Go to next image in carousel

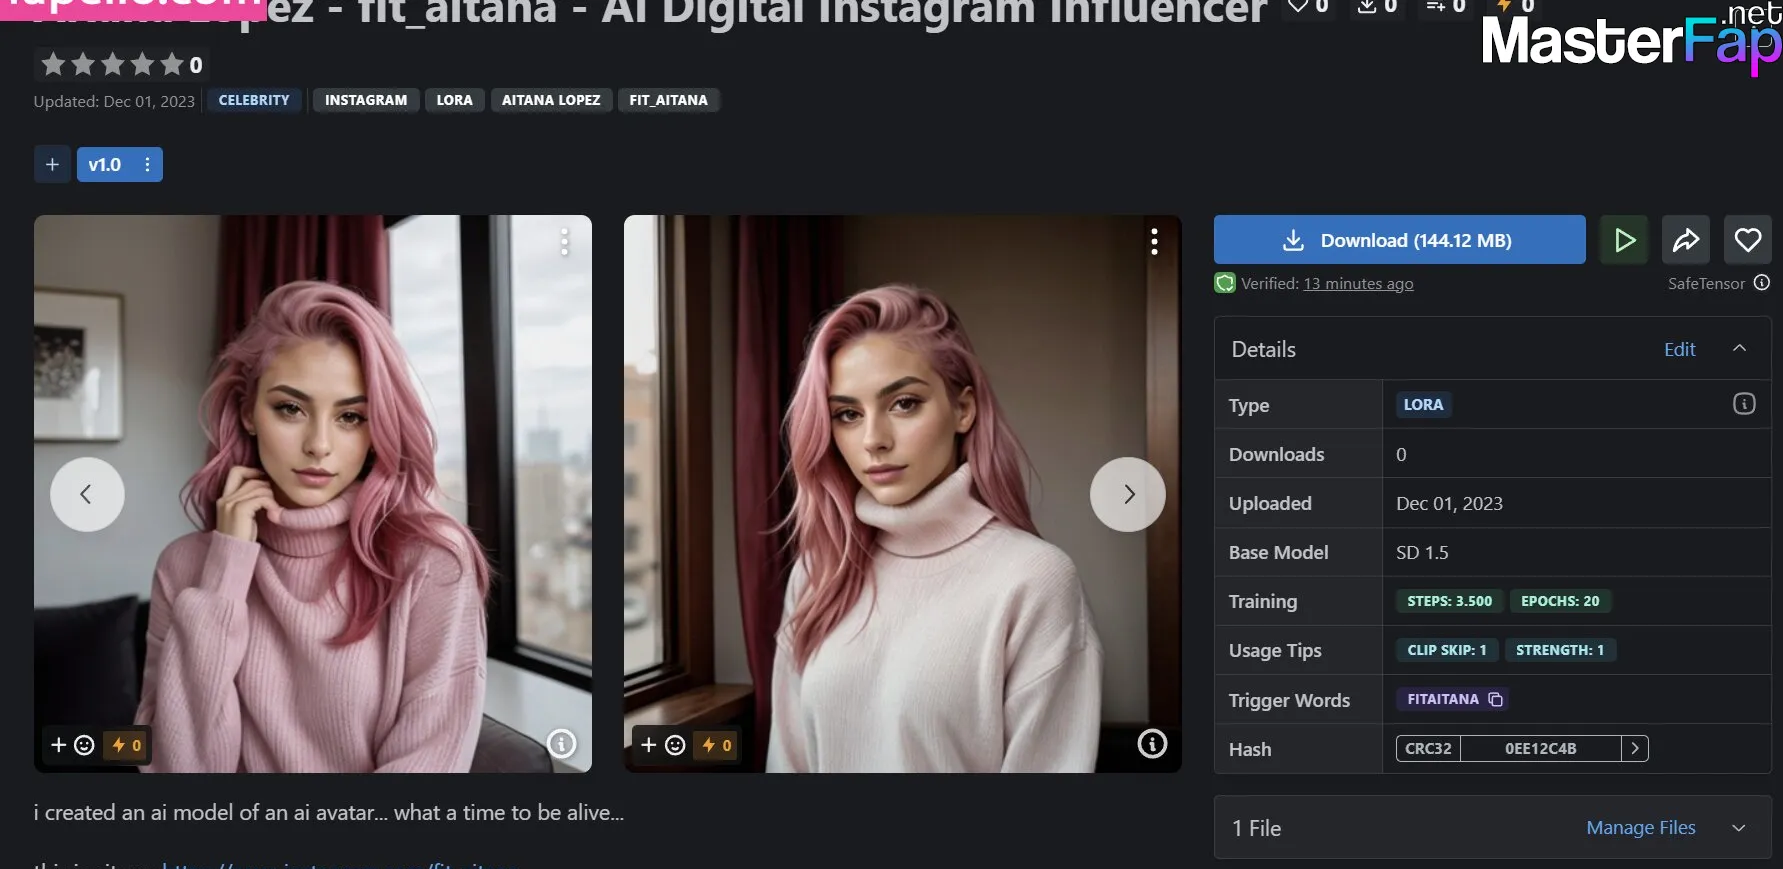click(x=1128, y=494)
